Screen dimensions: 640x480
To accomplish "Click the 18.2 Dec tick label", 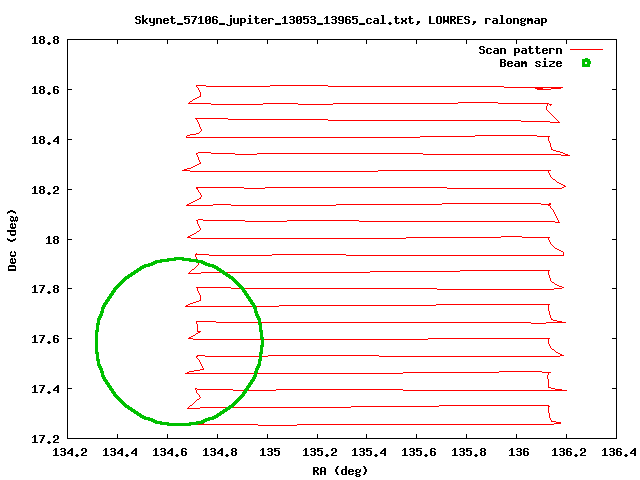I will click(x=45, y=190).
